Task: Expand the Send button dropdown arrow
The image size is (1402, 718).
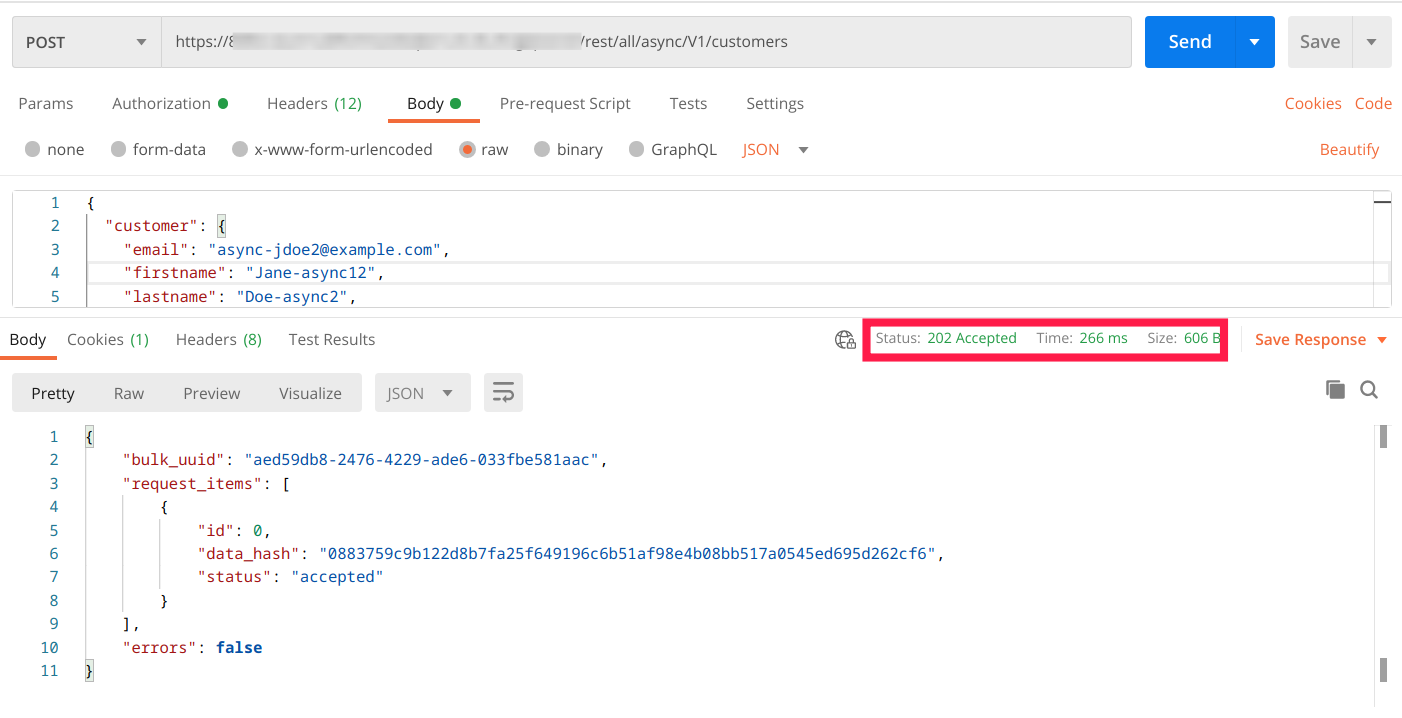Action: click(1254, 42)
